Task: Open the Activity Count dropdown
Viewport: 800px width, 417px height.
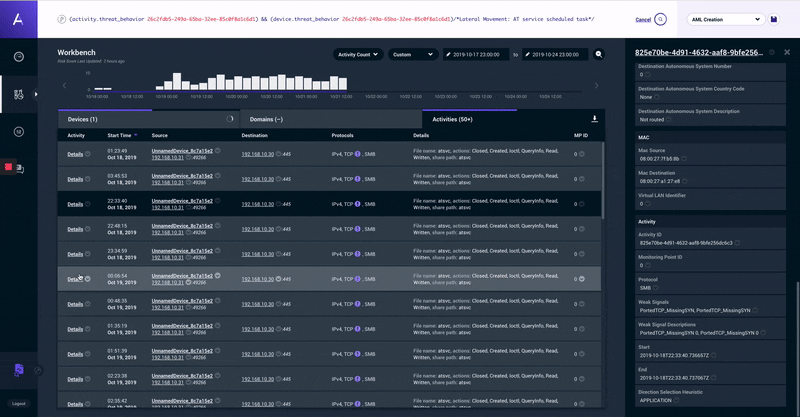Action: [x=358, y=55]
